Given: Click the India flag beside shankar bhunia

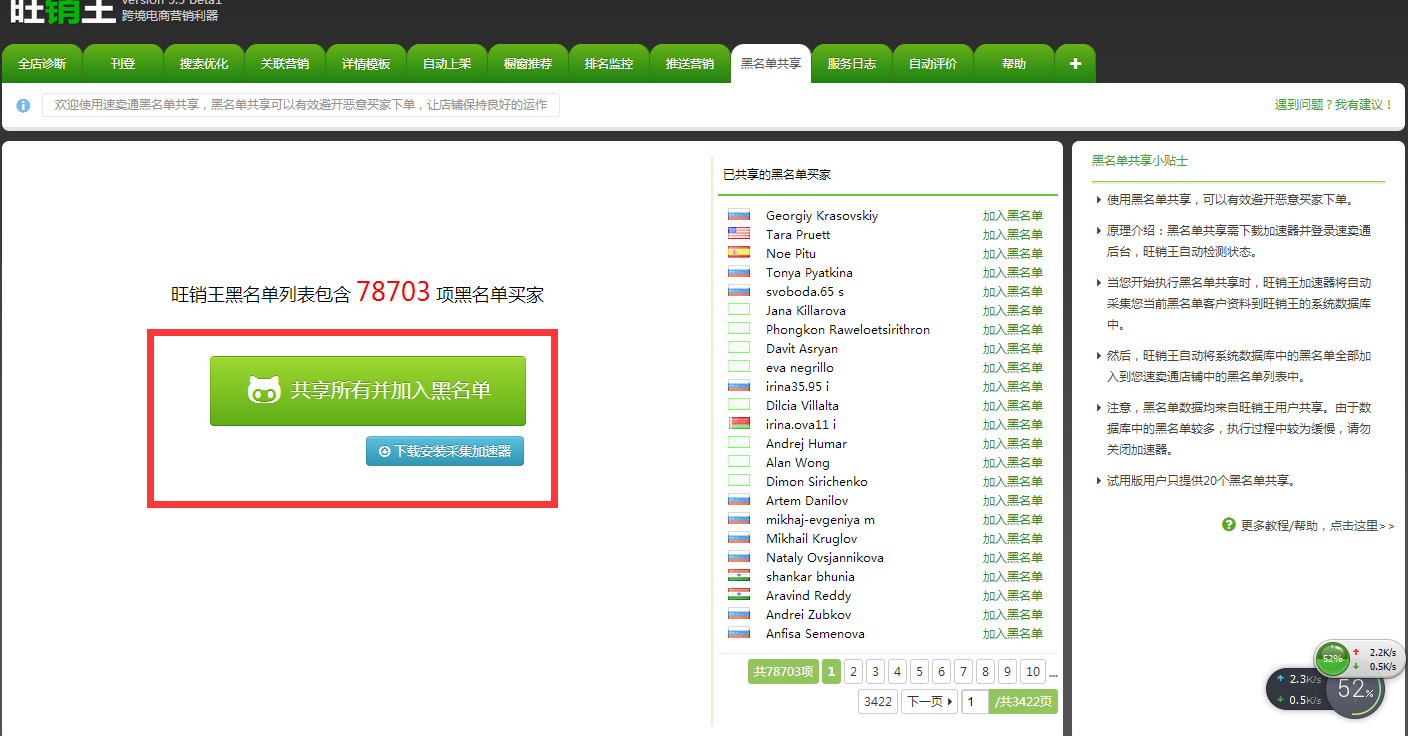Looking at the screenshot, I should tap(739, 576).
